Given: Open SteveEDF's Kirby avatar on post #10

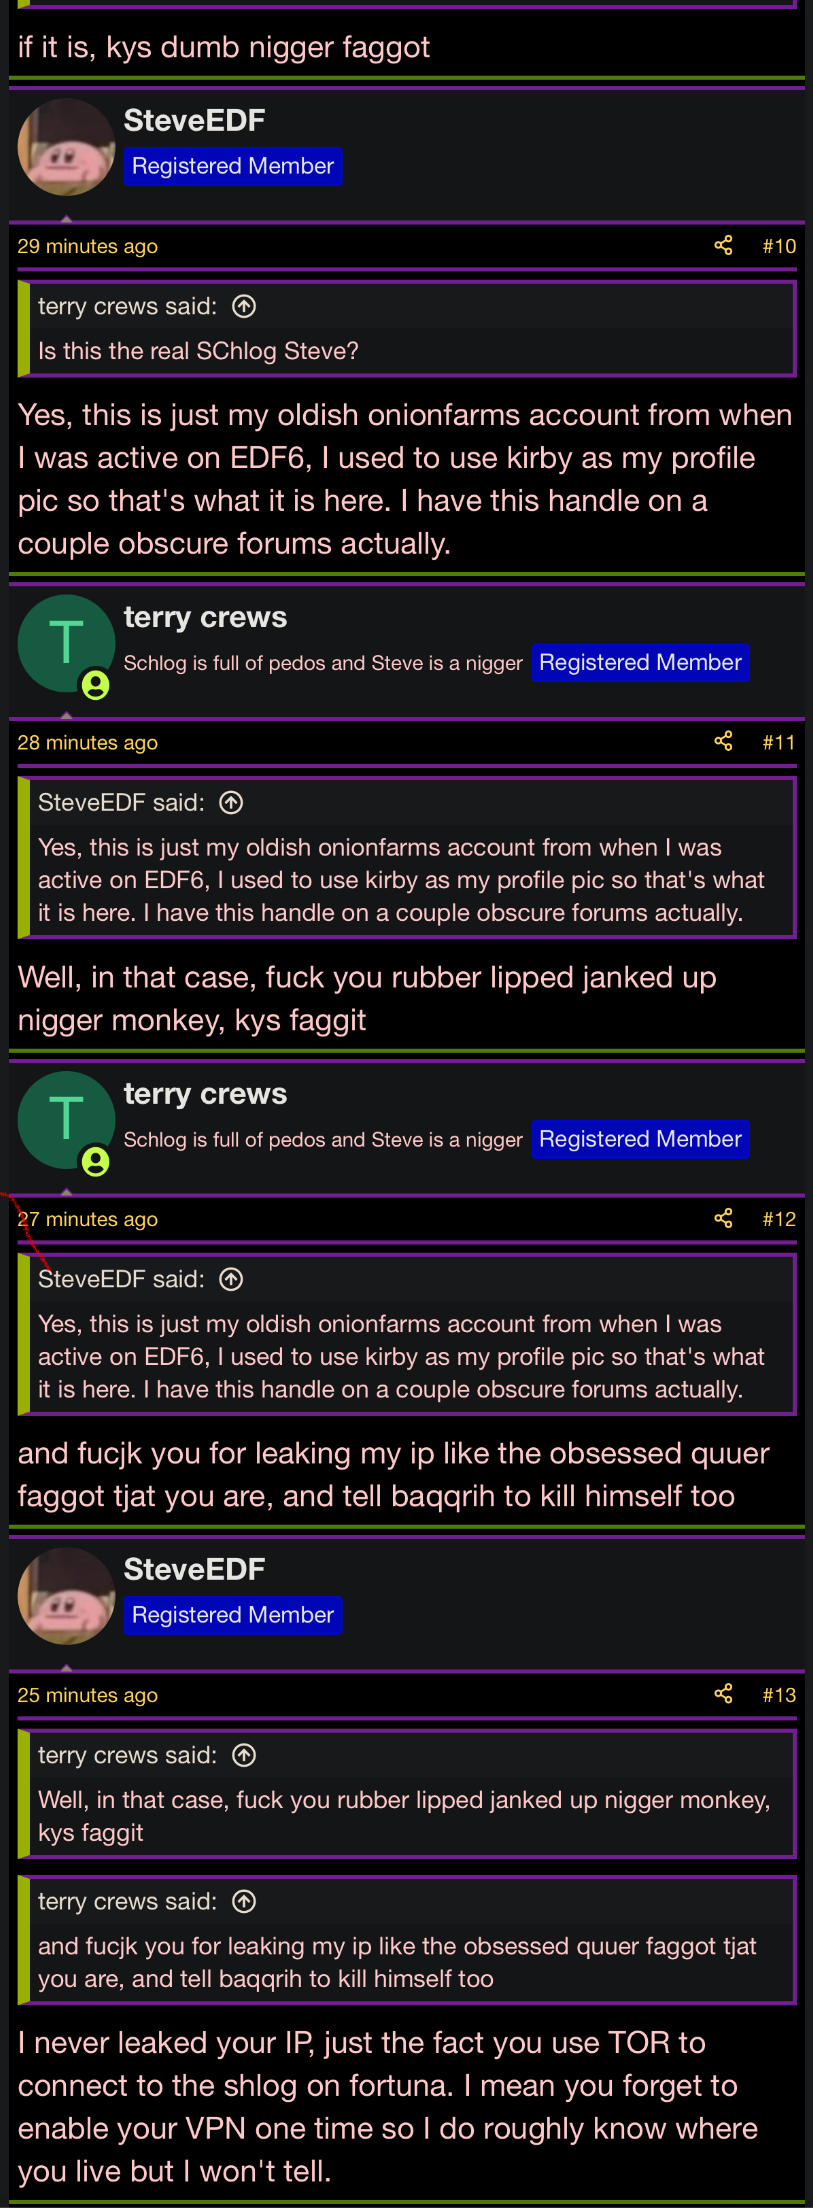Looking at the screenshot, I should pyautogui.click(x=66, y=147).
